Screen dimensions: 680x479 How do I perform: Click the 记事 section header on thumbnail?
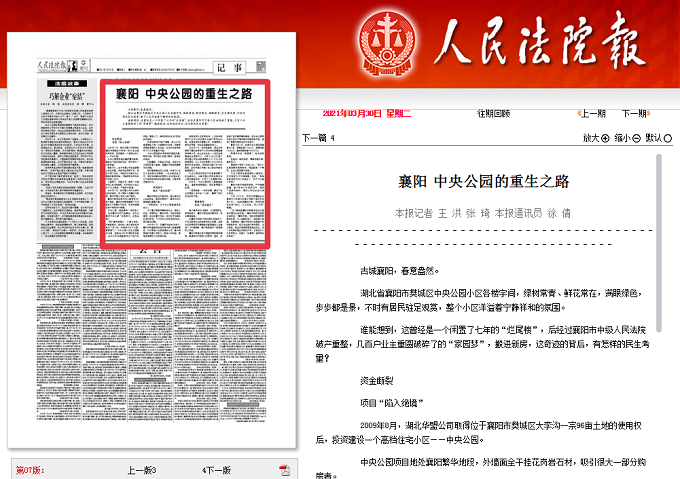click(229, 68)
